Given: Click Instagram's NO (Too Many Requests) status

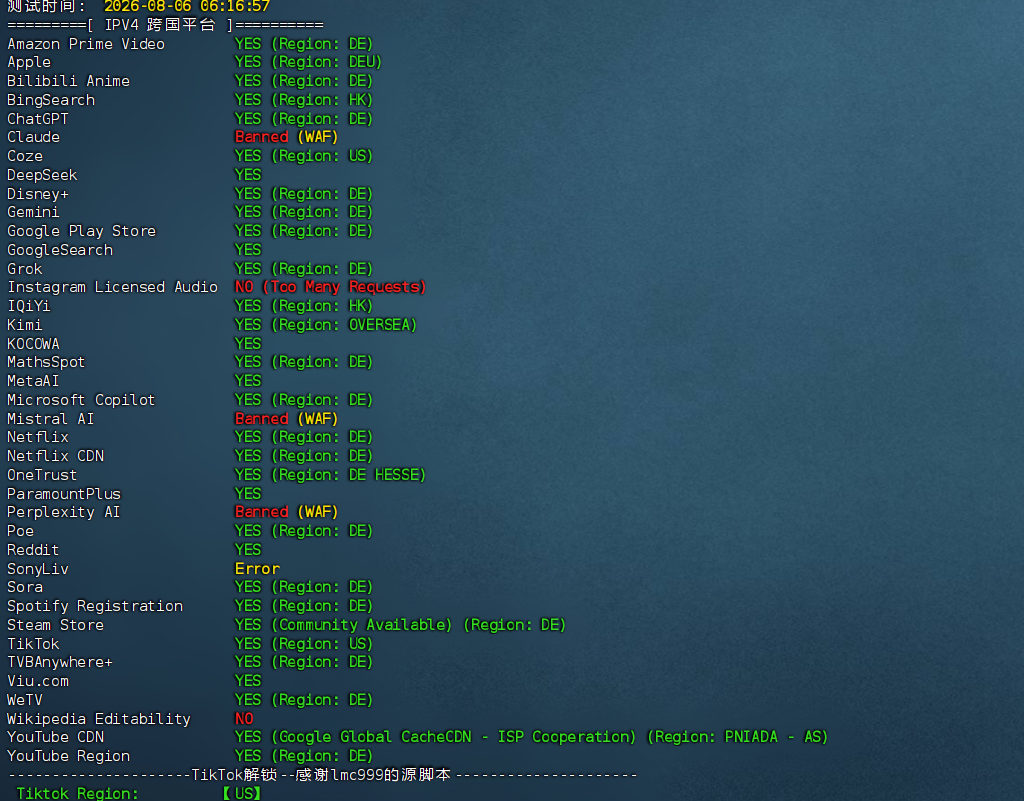Looking at the screenshot, I should (x=330, y=287).
